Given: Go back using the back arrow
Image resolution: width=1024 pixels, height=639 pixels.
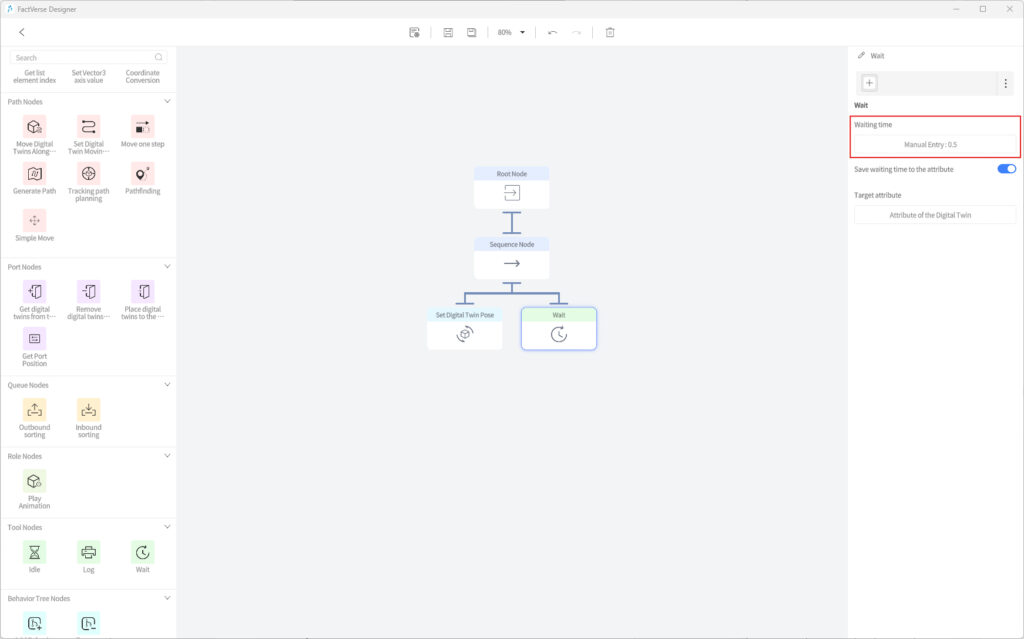Looking at the screenshot, I should (x=22, y=32).
